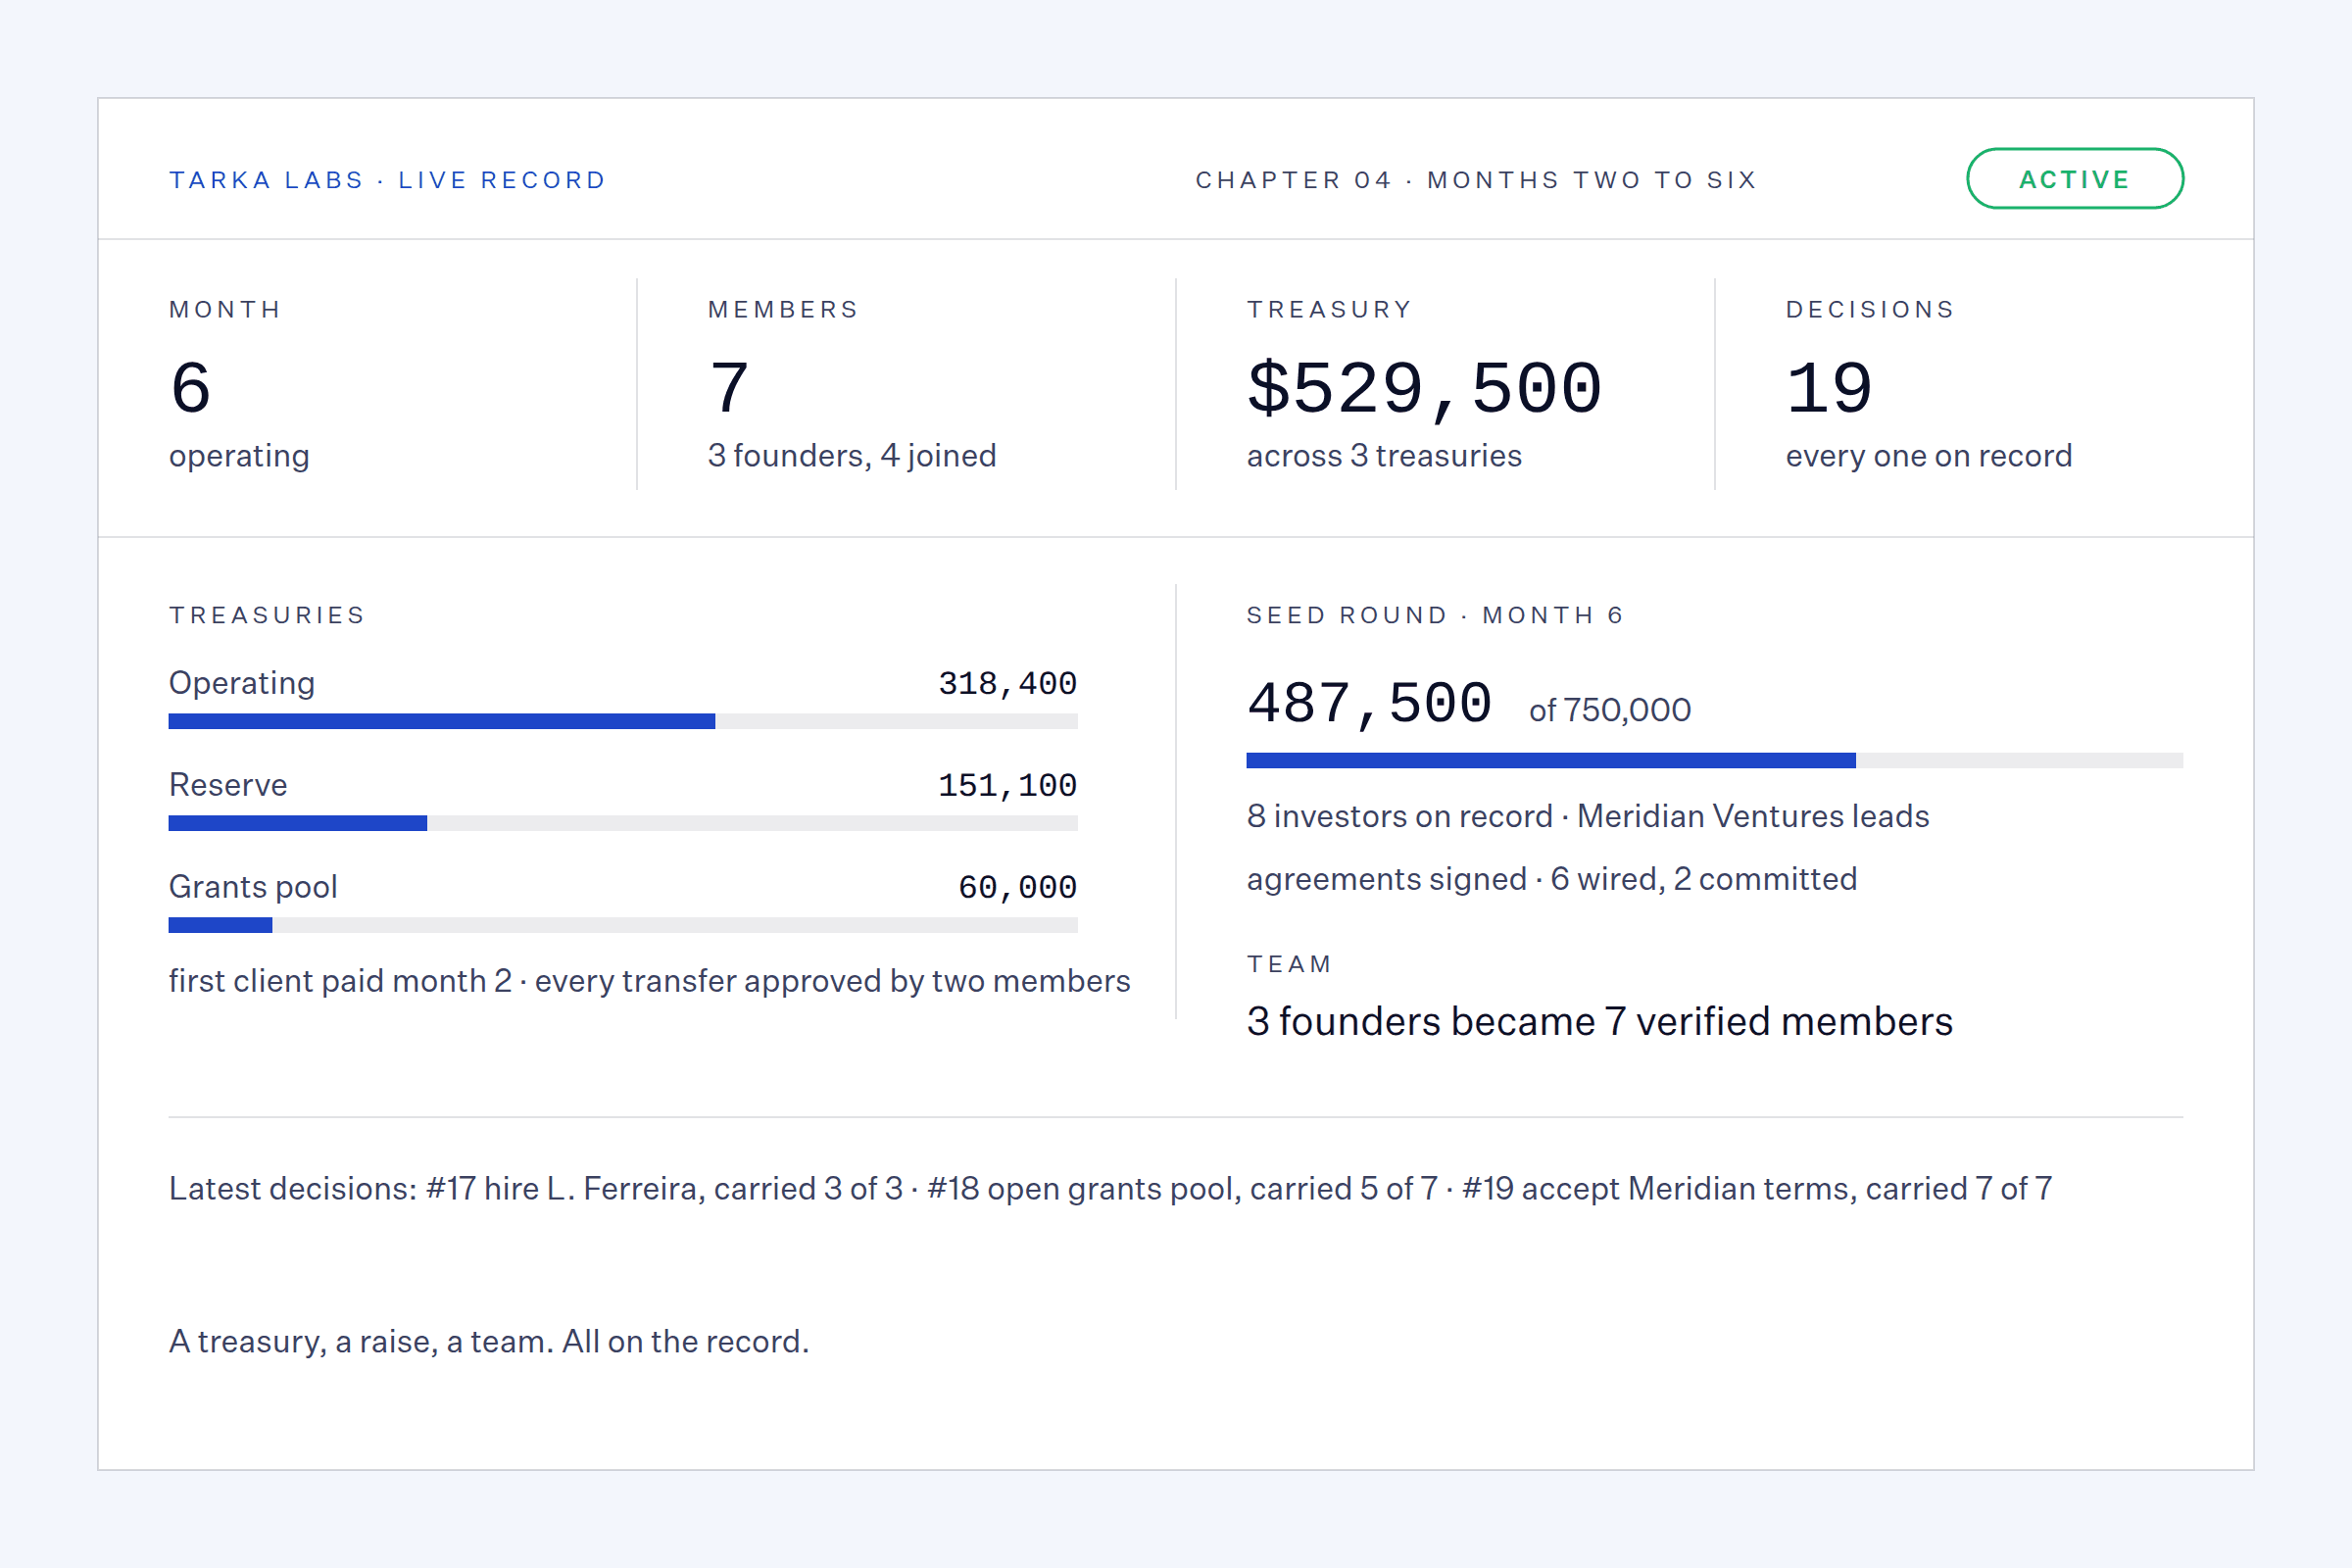The image size is (2352, 1568).
Task: Click the Grants pool progress bar
Action: [x=623, y=925]
